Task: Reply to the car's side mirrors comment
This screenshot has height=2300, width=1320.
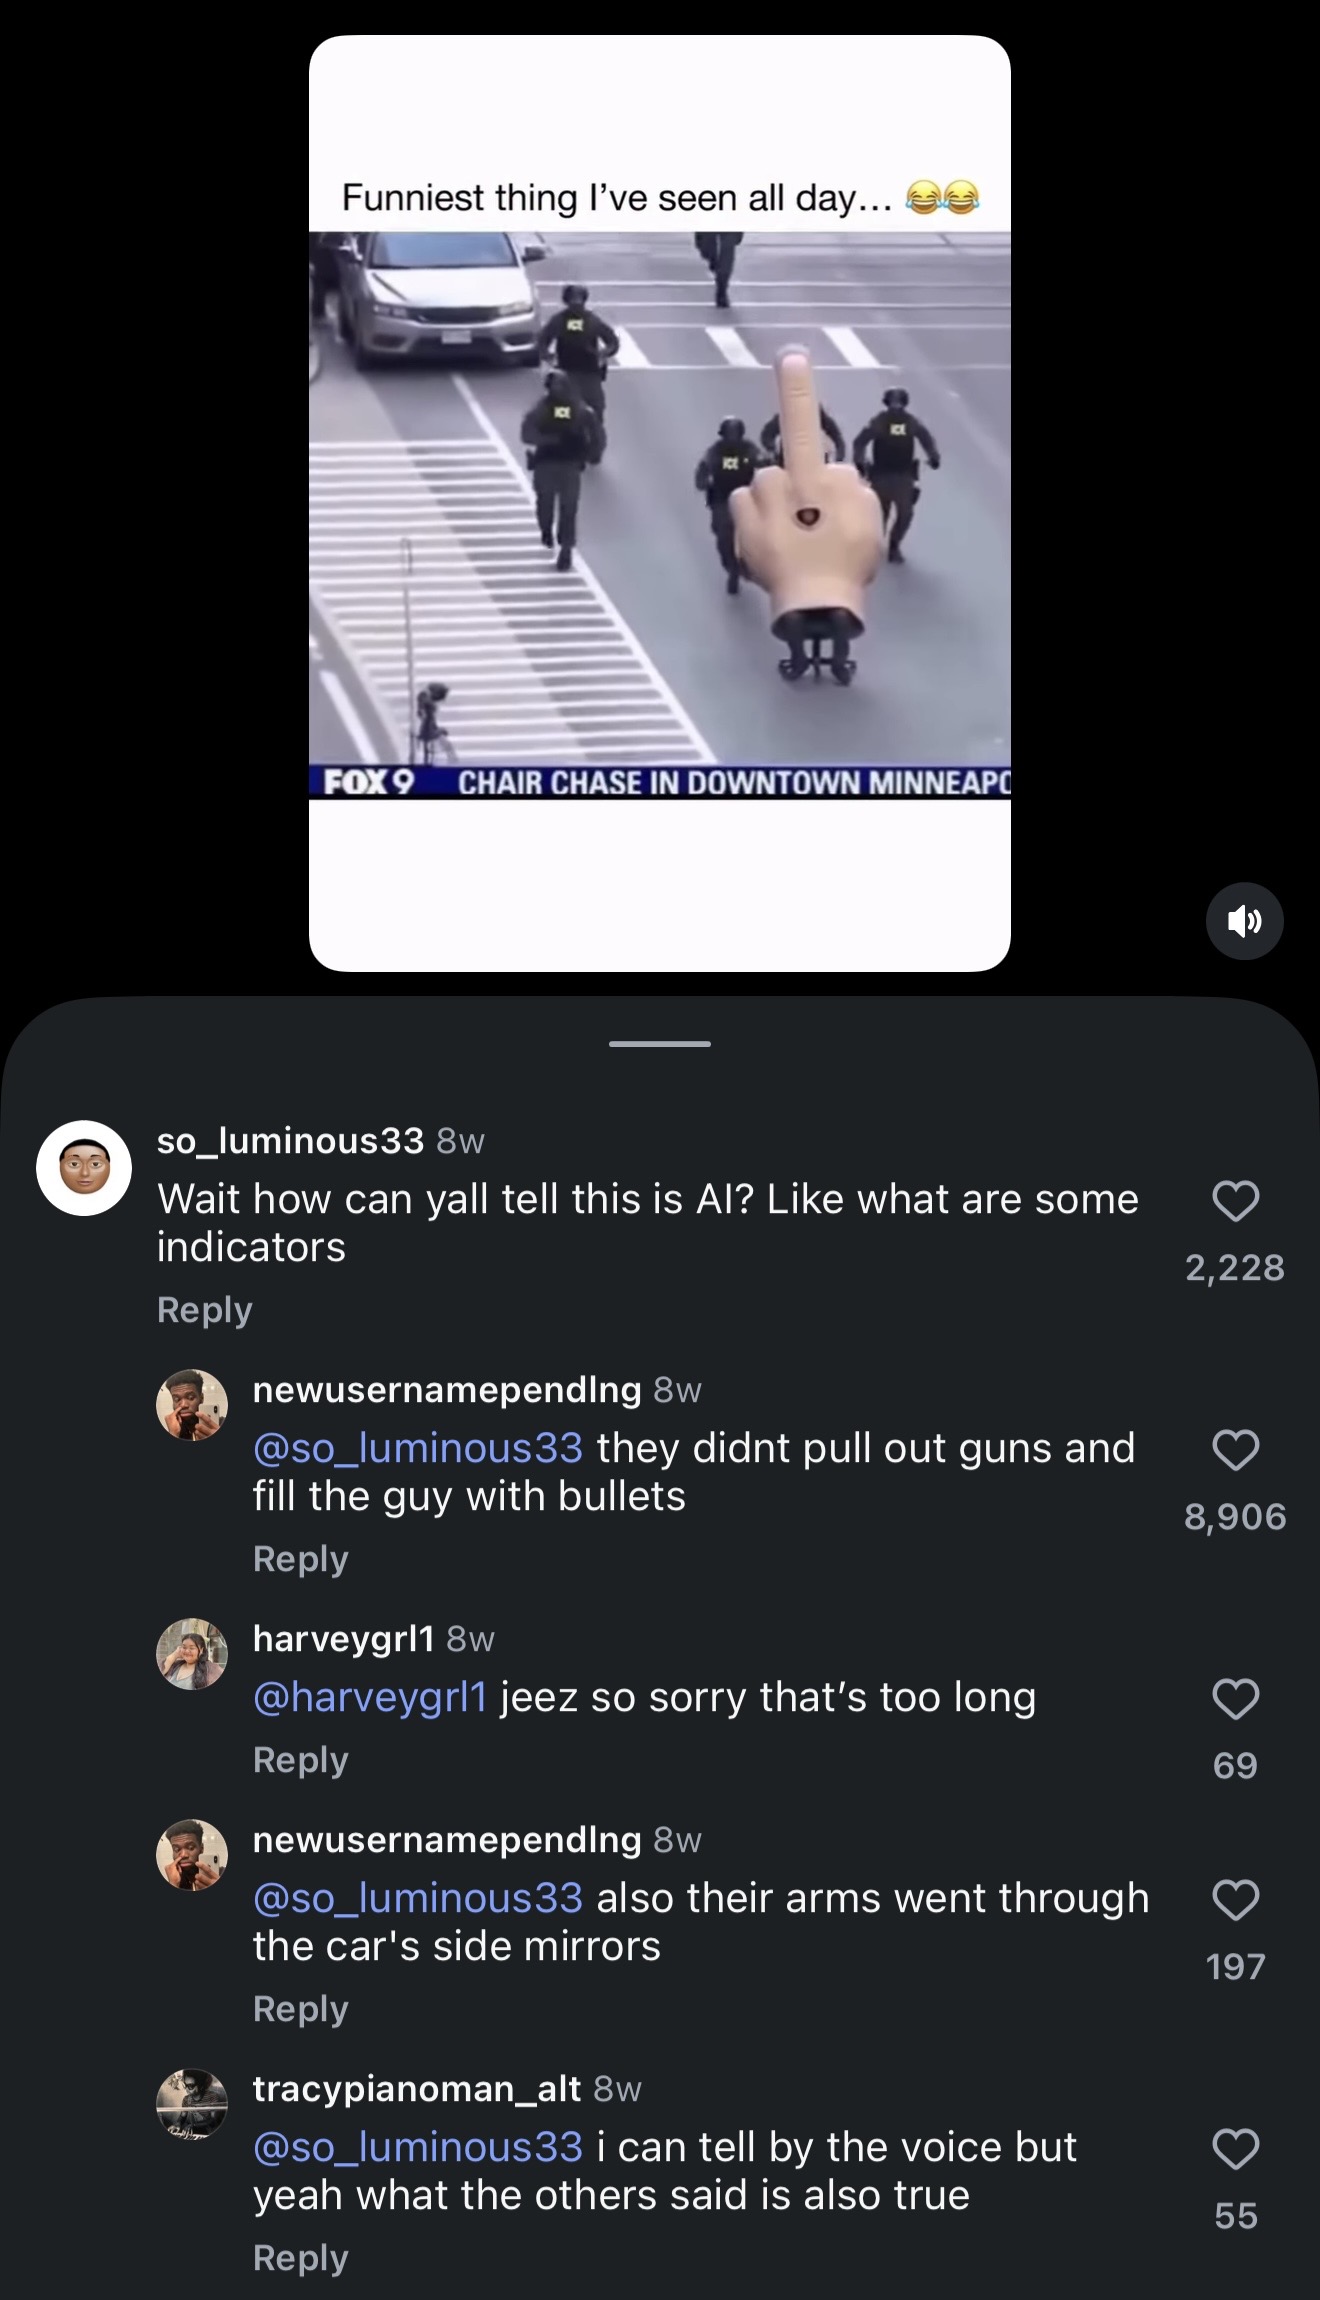Action: pyautogui.click(x=300, y=2009)
